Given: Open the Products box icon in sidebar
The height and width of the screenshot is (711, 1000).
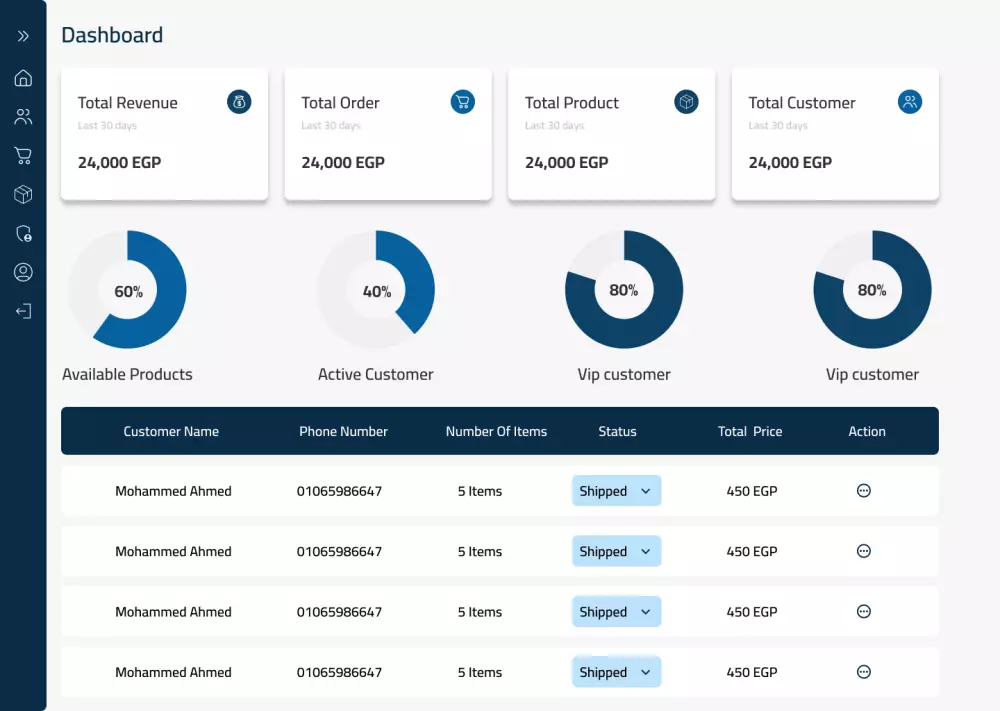Looking at the screenshot, I should click(23, 194).
